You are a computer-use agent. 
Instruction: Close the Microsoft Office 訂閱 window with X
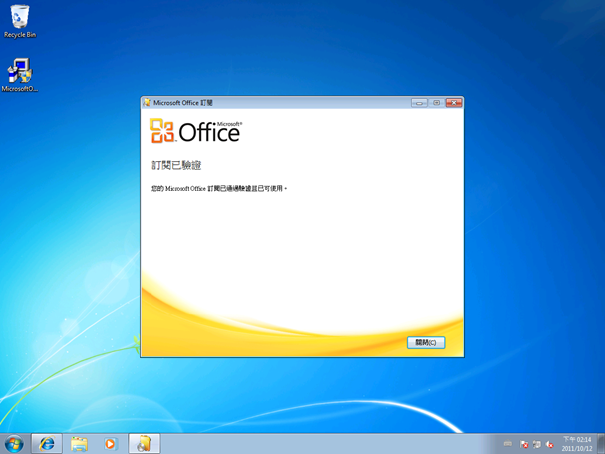454,103
